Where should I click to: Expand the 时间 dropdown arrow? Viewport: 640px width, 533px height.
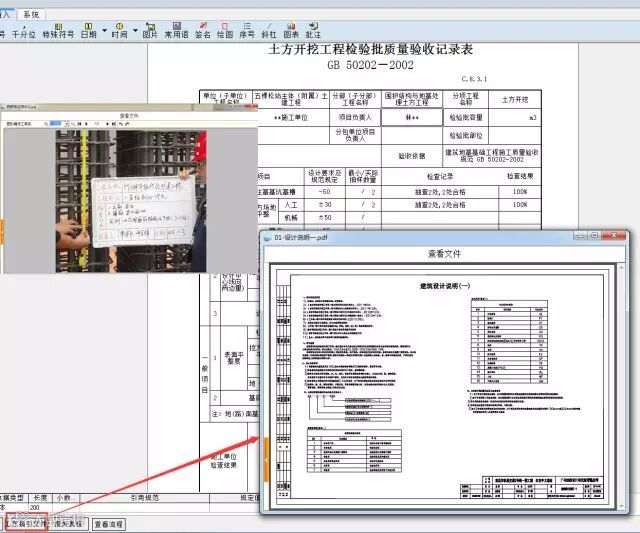point(135,31)
